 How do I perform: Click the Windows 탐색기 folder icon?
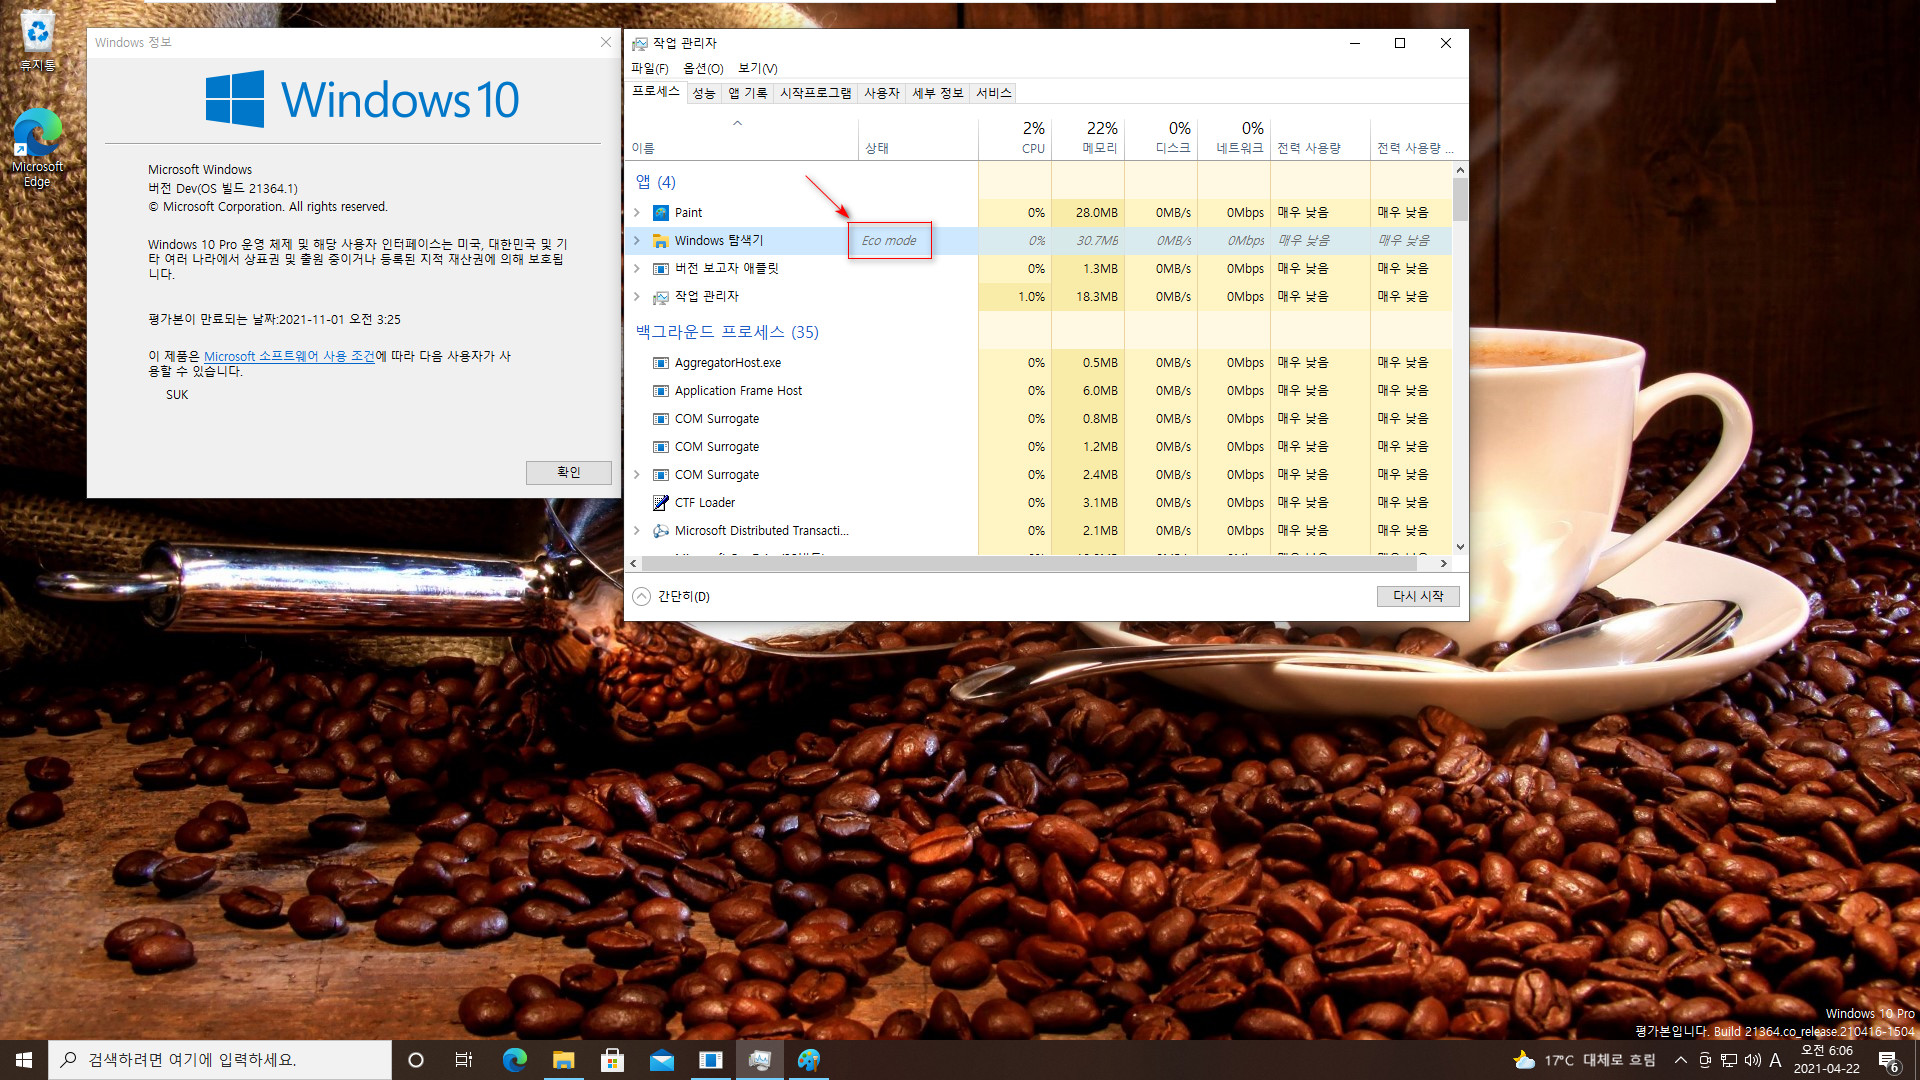(660, 240)
